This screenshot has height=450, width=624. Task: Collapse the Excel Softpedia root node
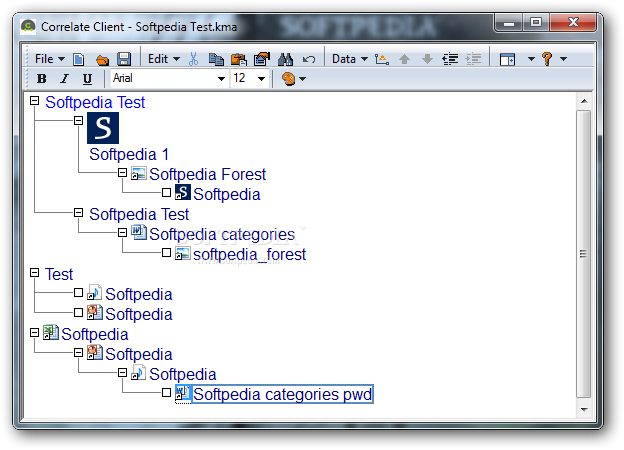(x=35, y=333)
